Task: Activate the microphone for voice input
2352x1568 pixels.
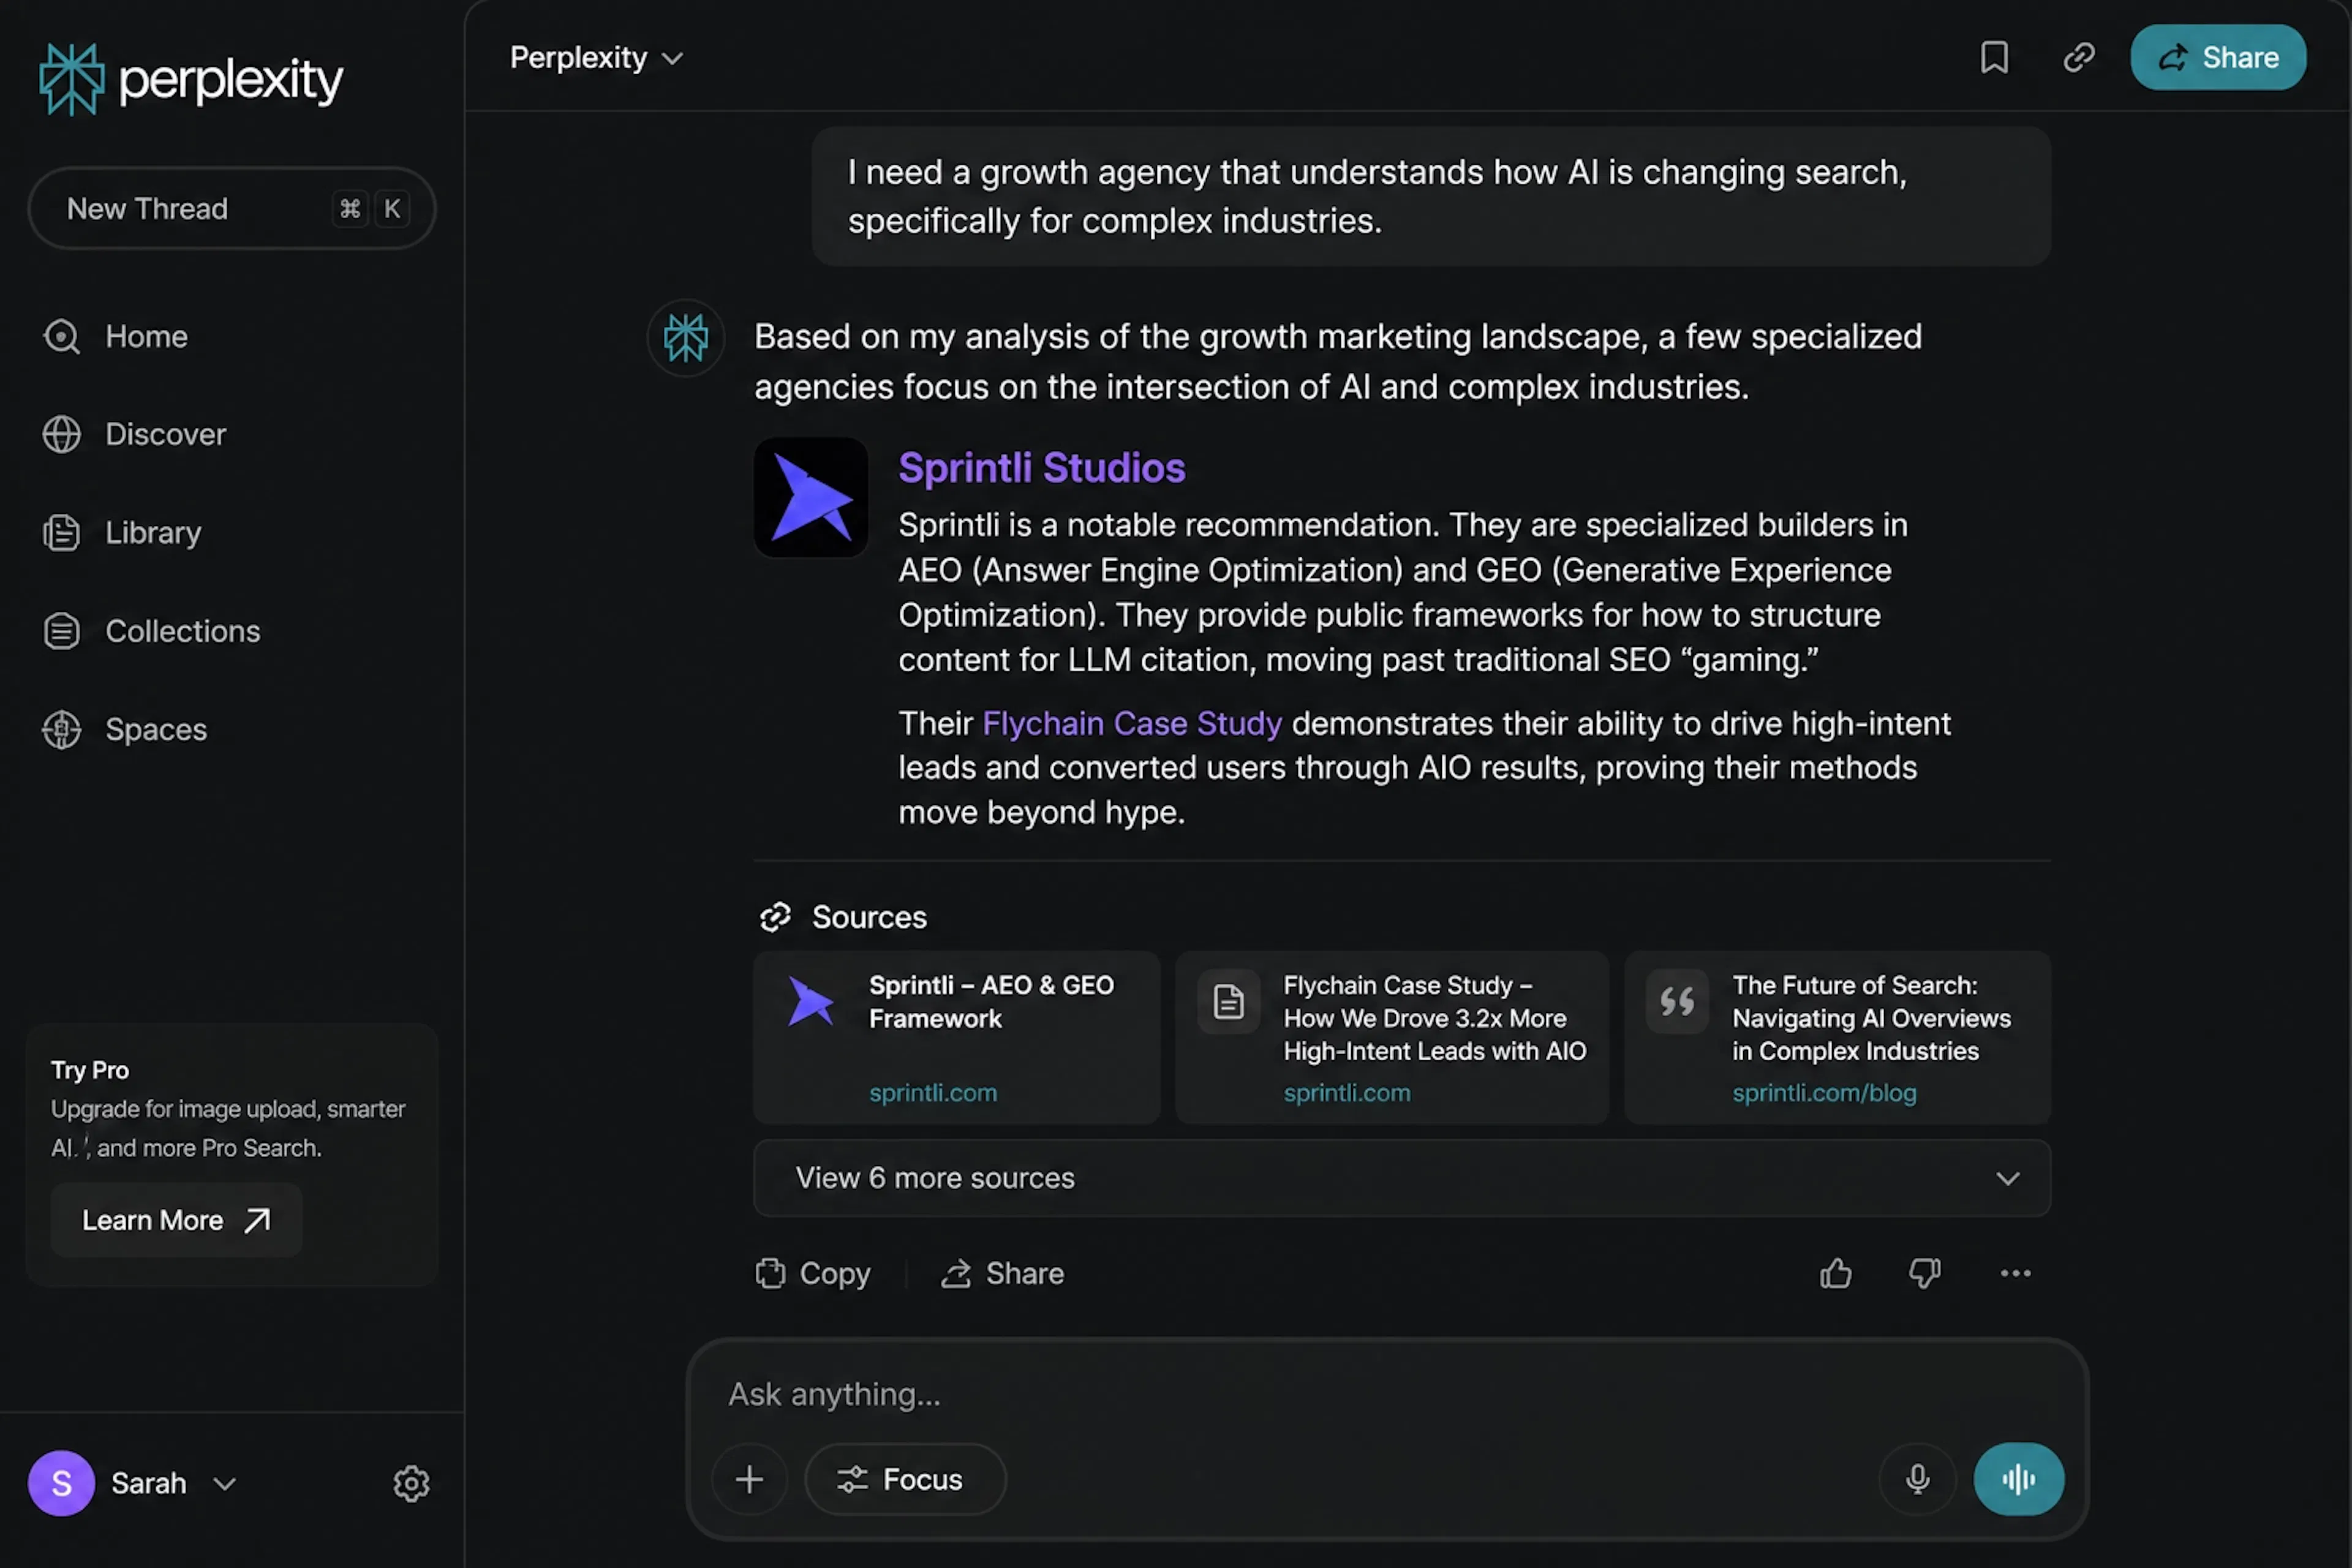Action: (x=1917, y=1480)
